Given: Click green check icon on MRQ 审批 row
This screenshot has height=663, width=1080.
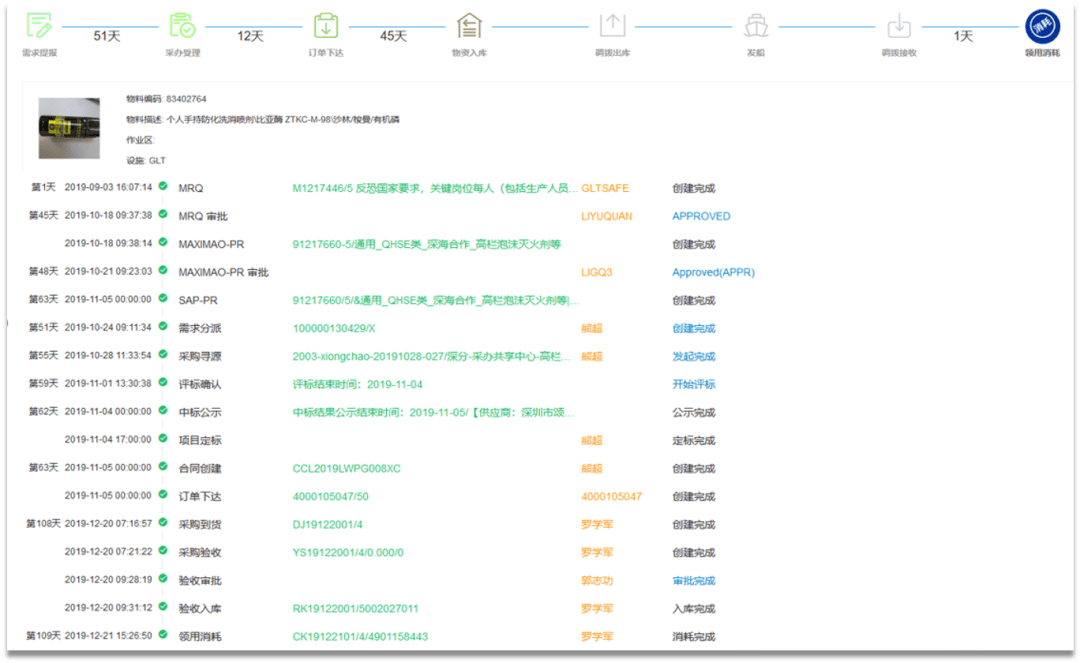Looking at the screenshot, I should point(163,214).
